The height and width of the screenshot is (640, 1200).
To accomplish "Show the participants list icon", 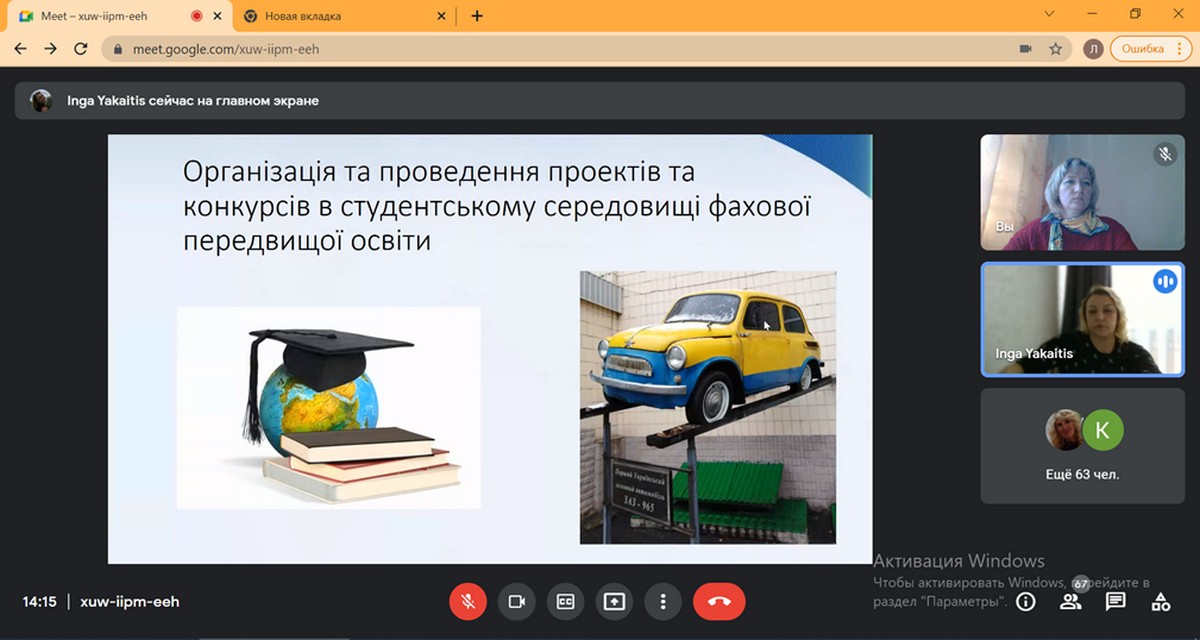I will (1070, 602).
